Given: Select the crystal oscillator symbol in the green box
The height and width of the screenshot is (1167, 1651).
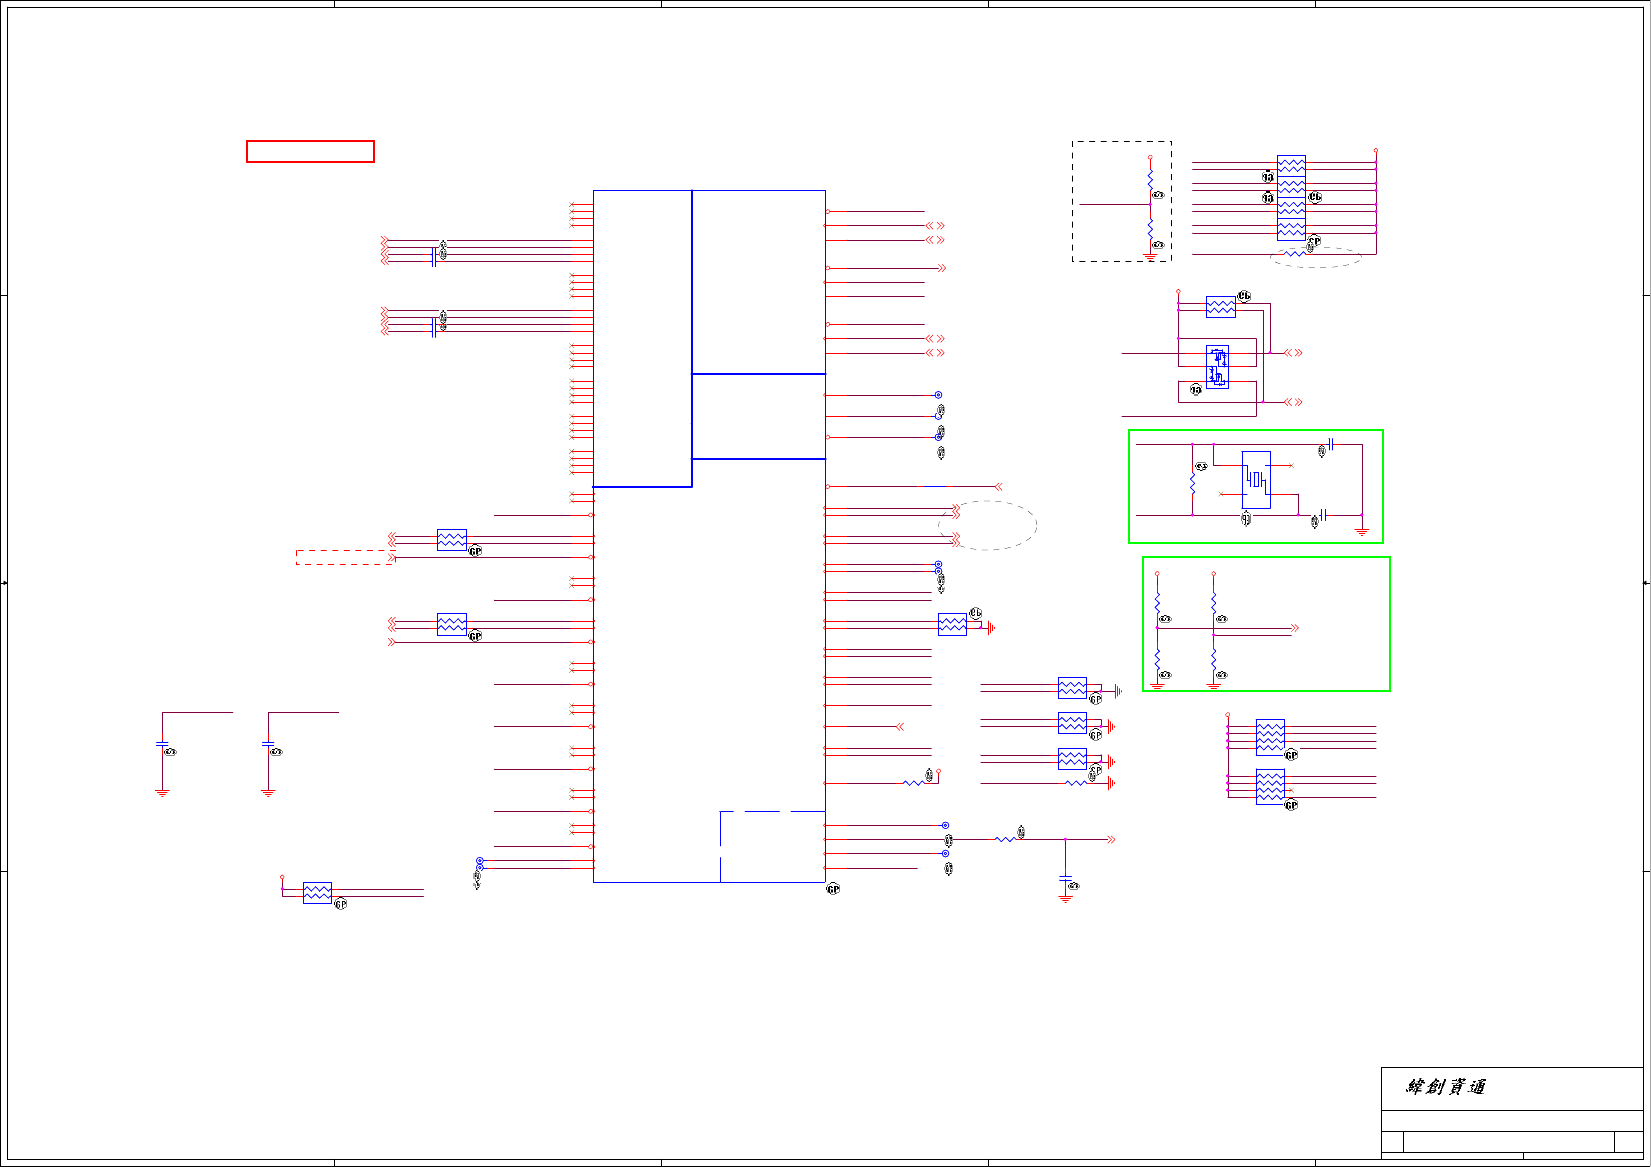Looking at the screenshot, I should (1256, 480).
